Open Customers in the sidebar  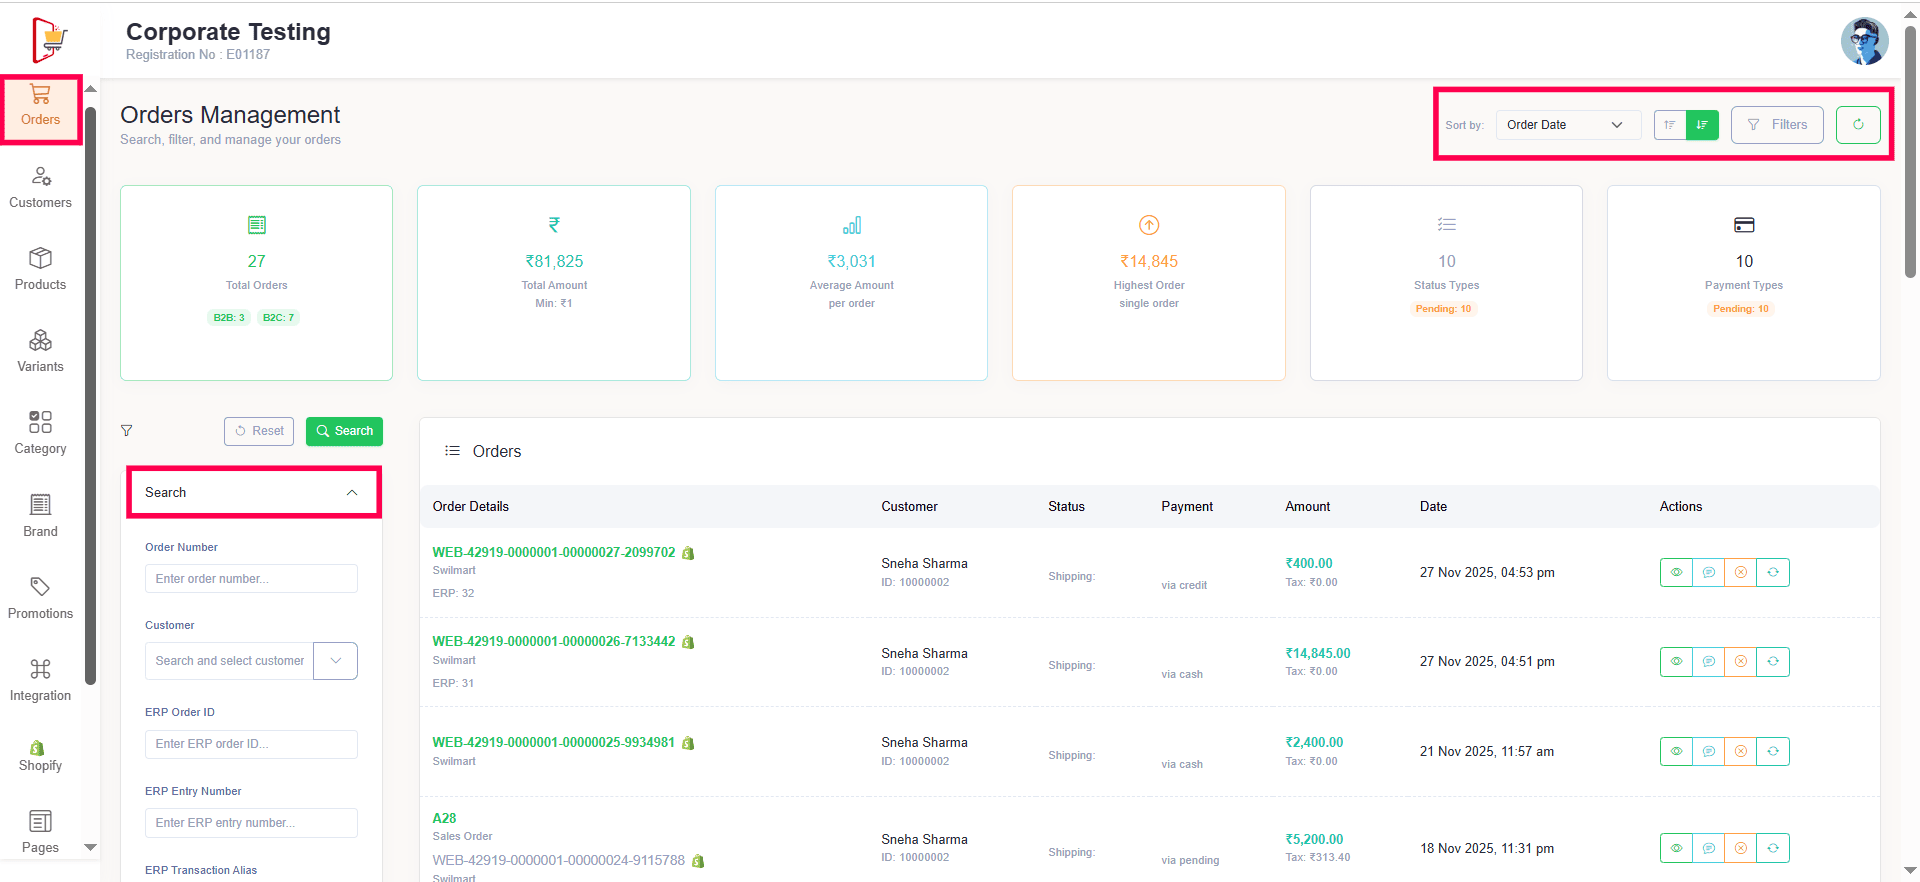40,188
